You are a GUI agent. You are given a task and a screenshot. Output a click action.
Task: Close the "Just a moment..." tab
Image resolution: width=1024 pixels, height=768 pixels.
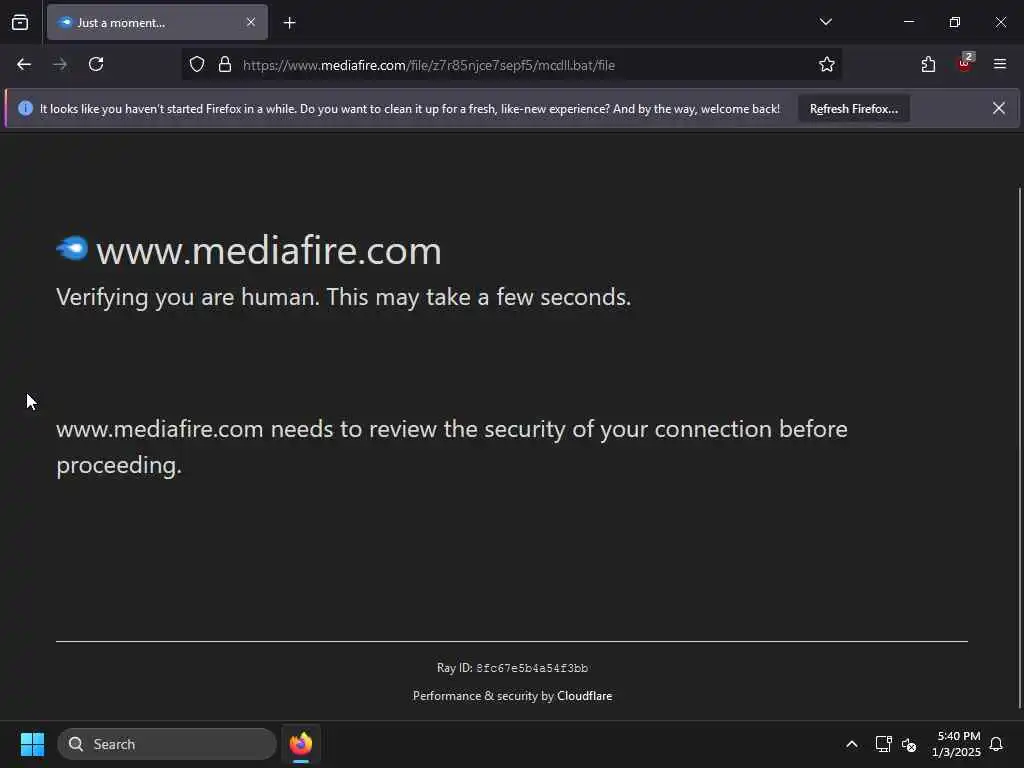point(251,23)
